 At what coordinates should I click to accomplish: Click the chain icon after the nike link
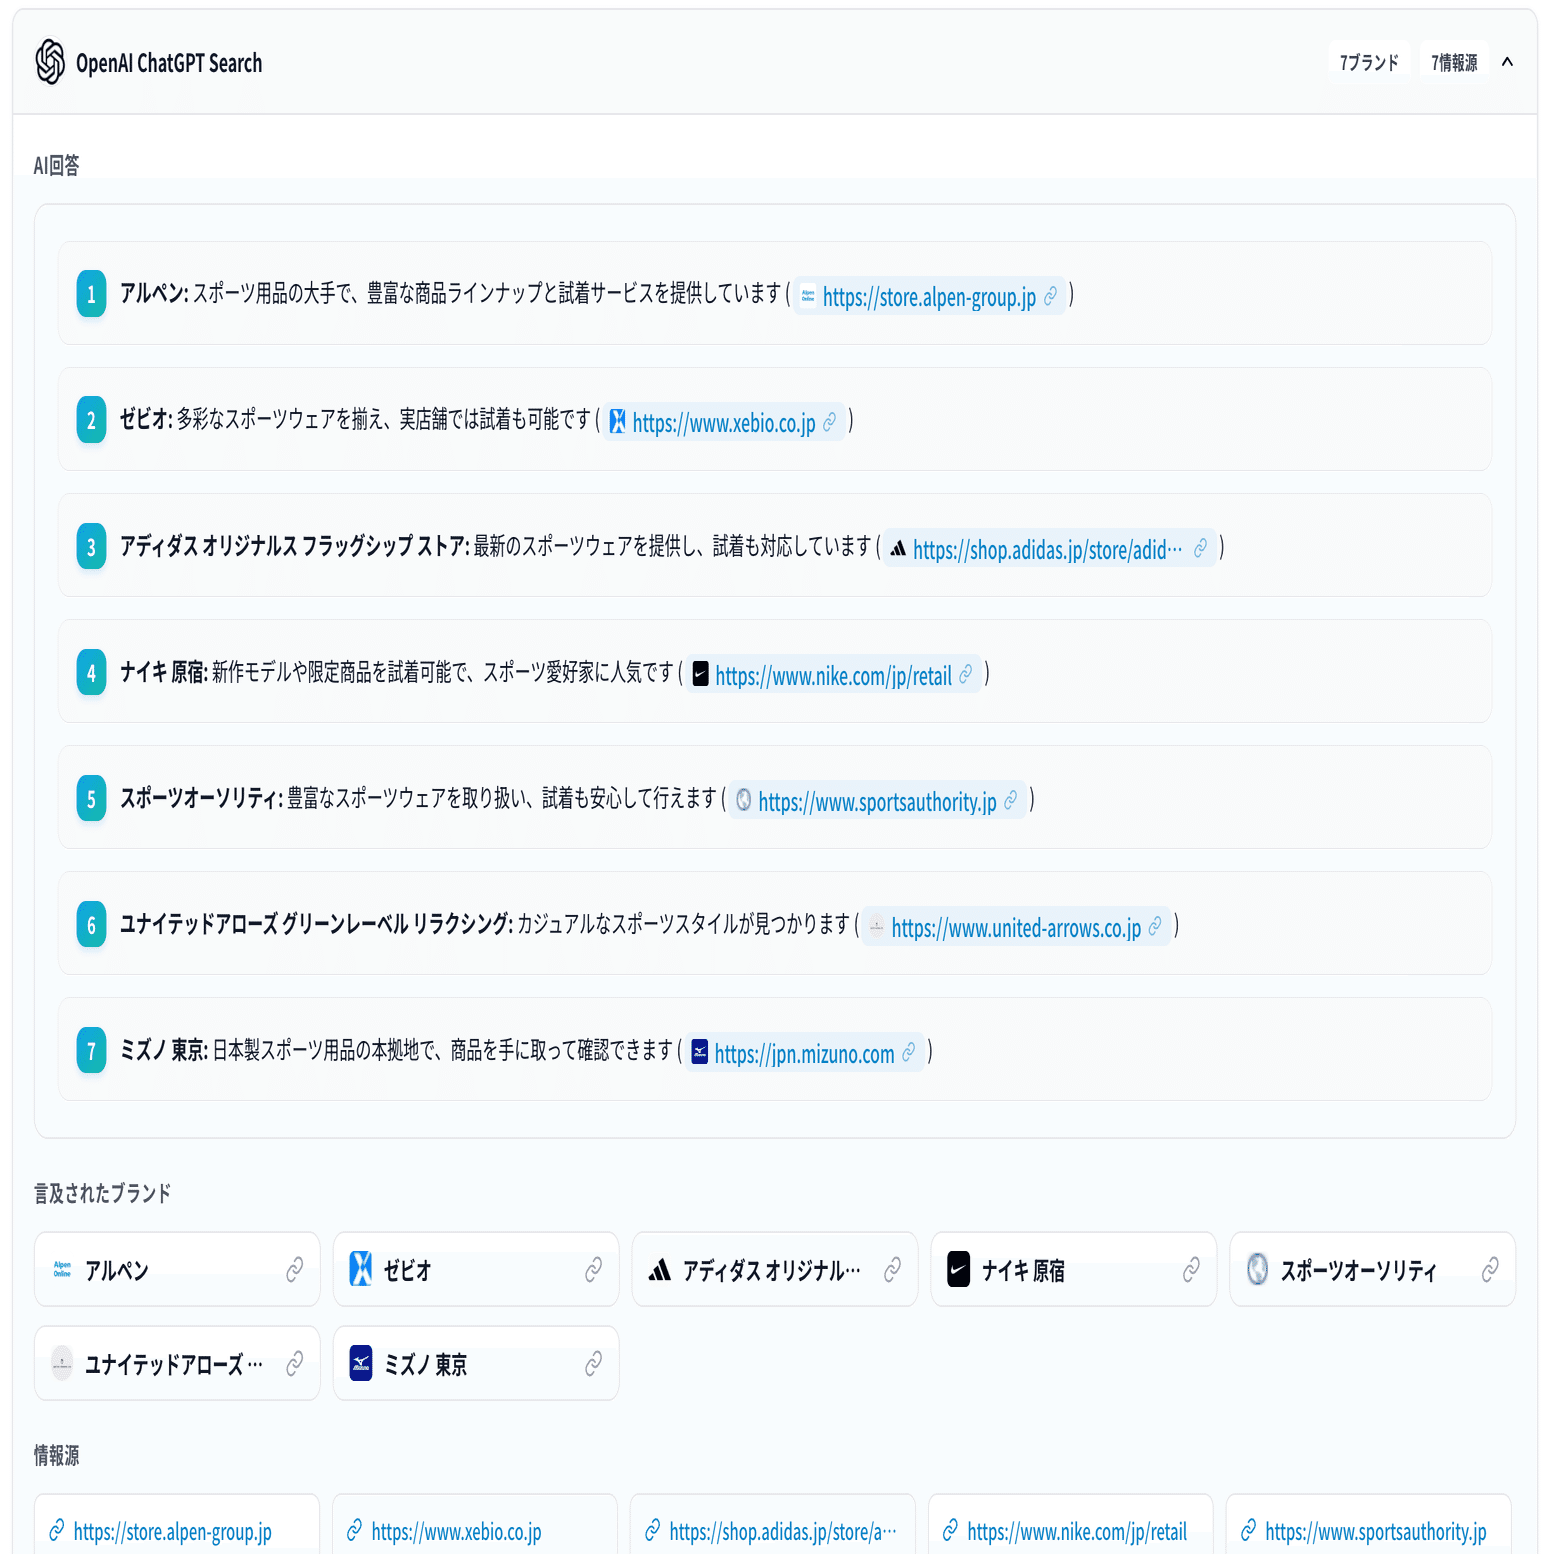pos(965,675)
